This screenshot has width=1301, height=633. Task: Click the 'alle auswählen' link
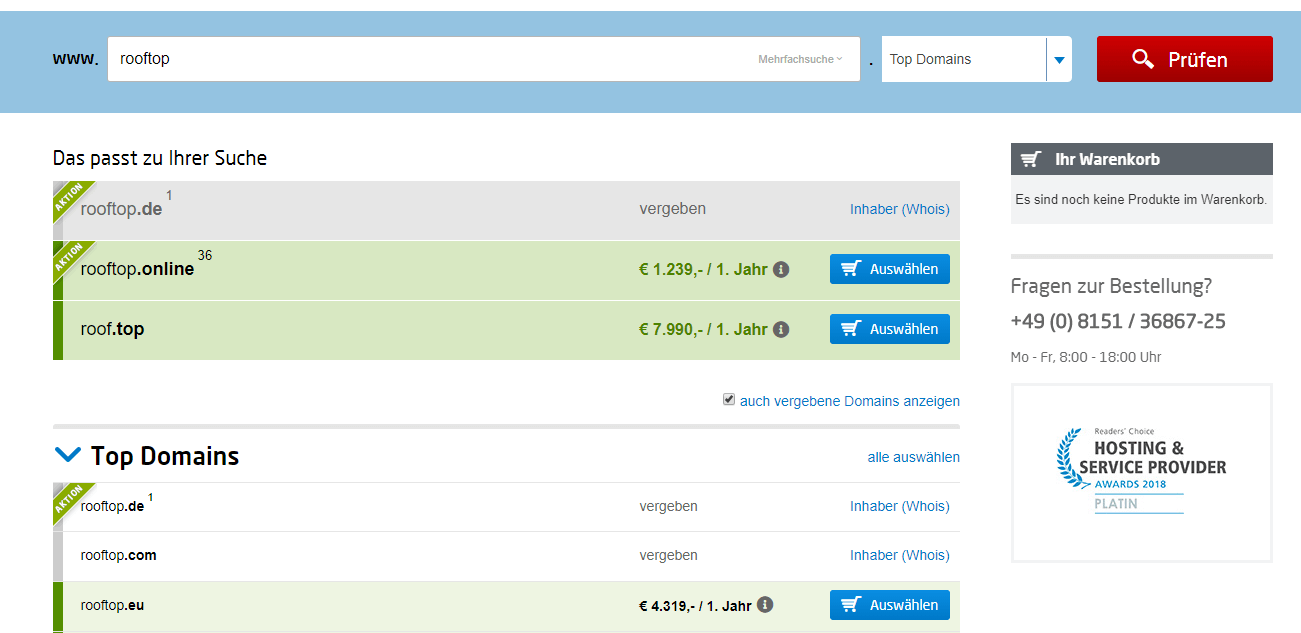pyautogui.click(x=914, y=457)
